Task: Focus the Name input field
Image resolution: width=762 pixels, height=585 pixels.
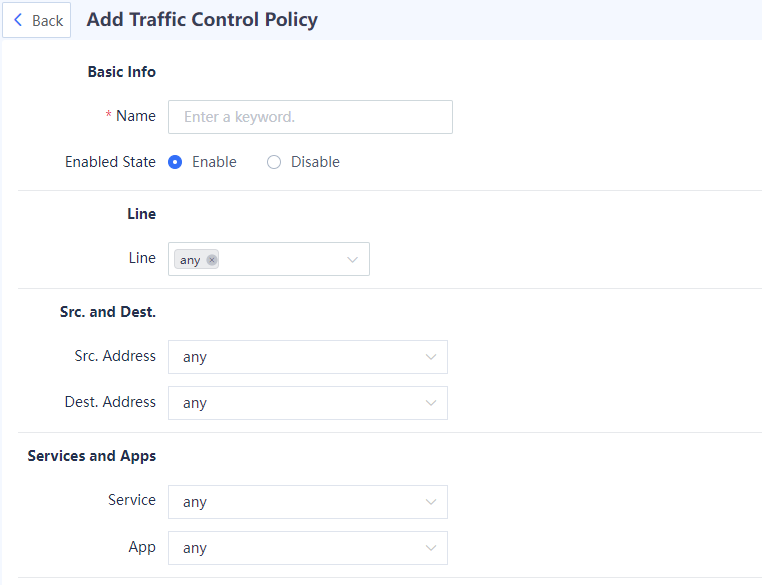Action: coord(310,117)
